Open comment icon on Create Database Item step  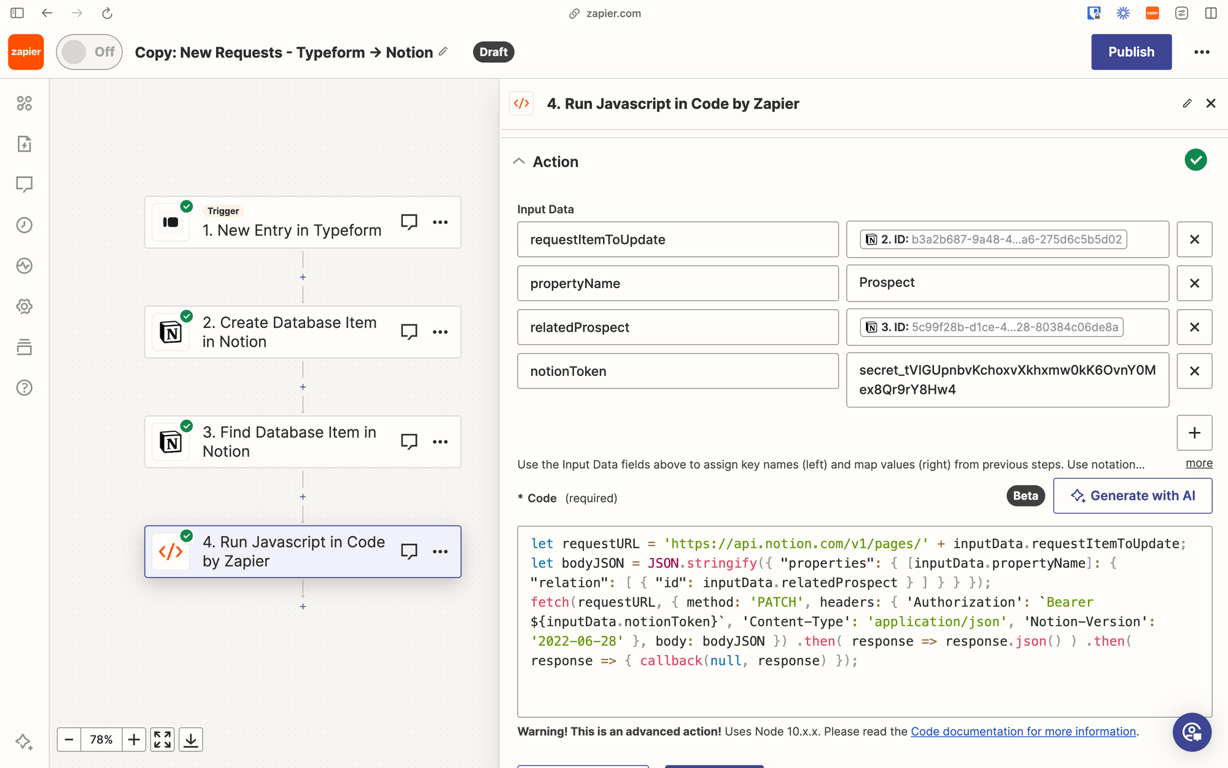point(409,332)
